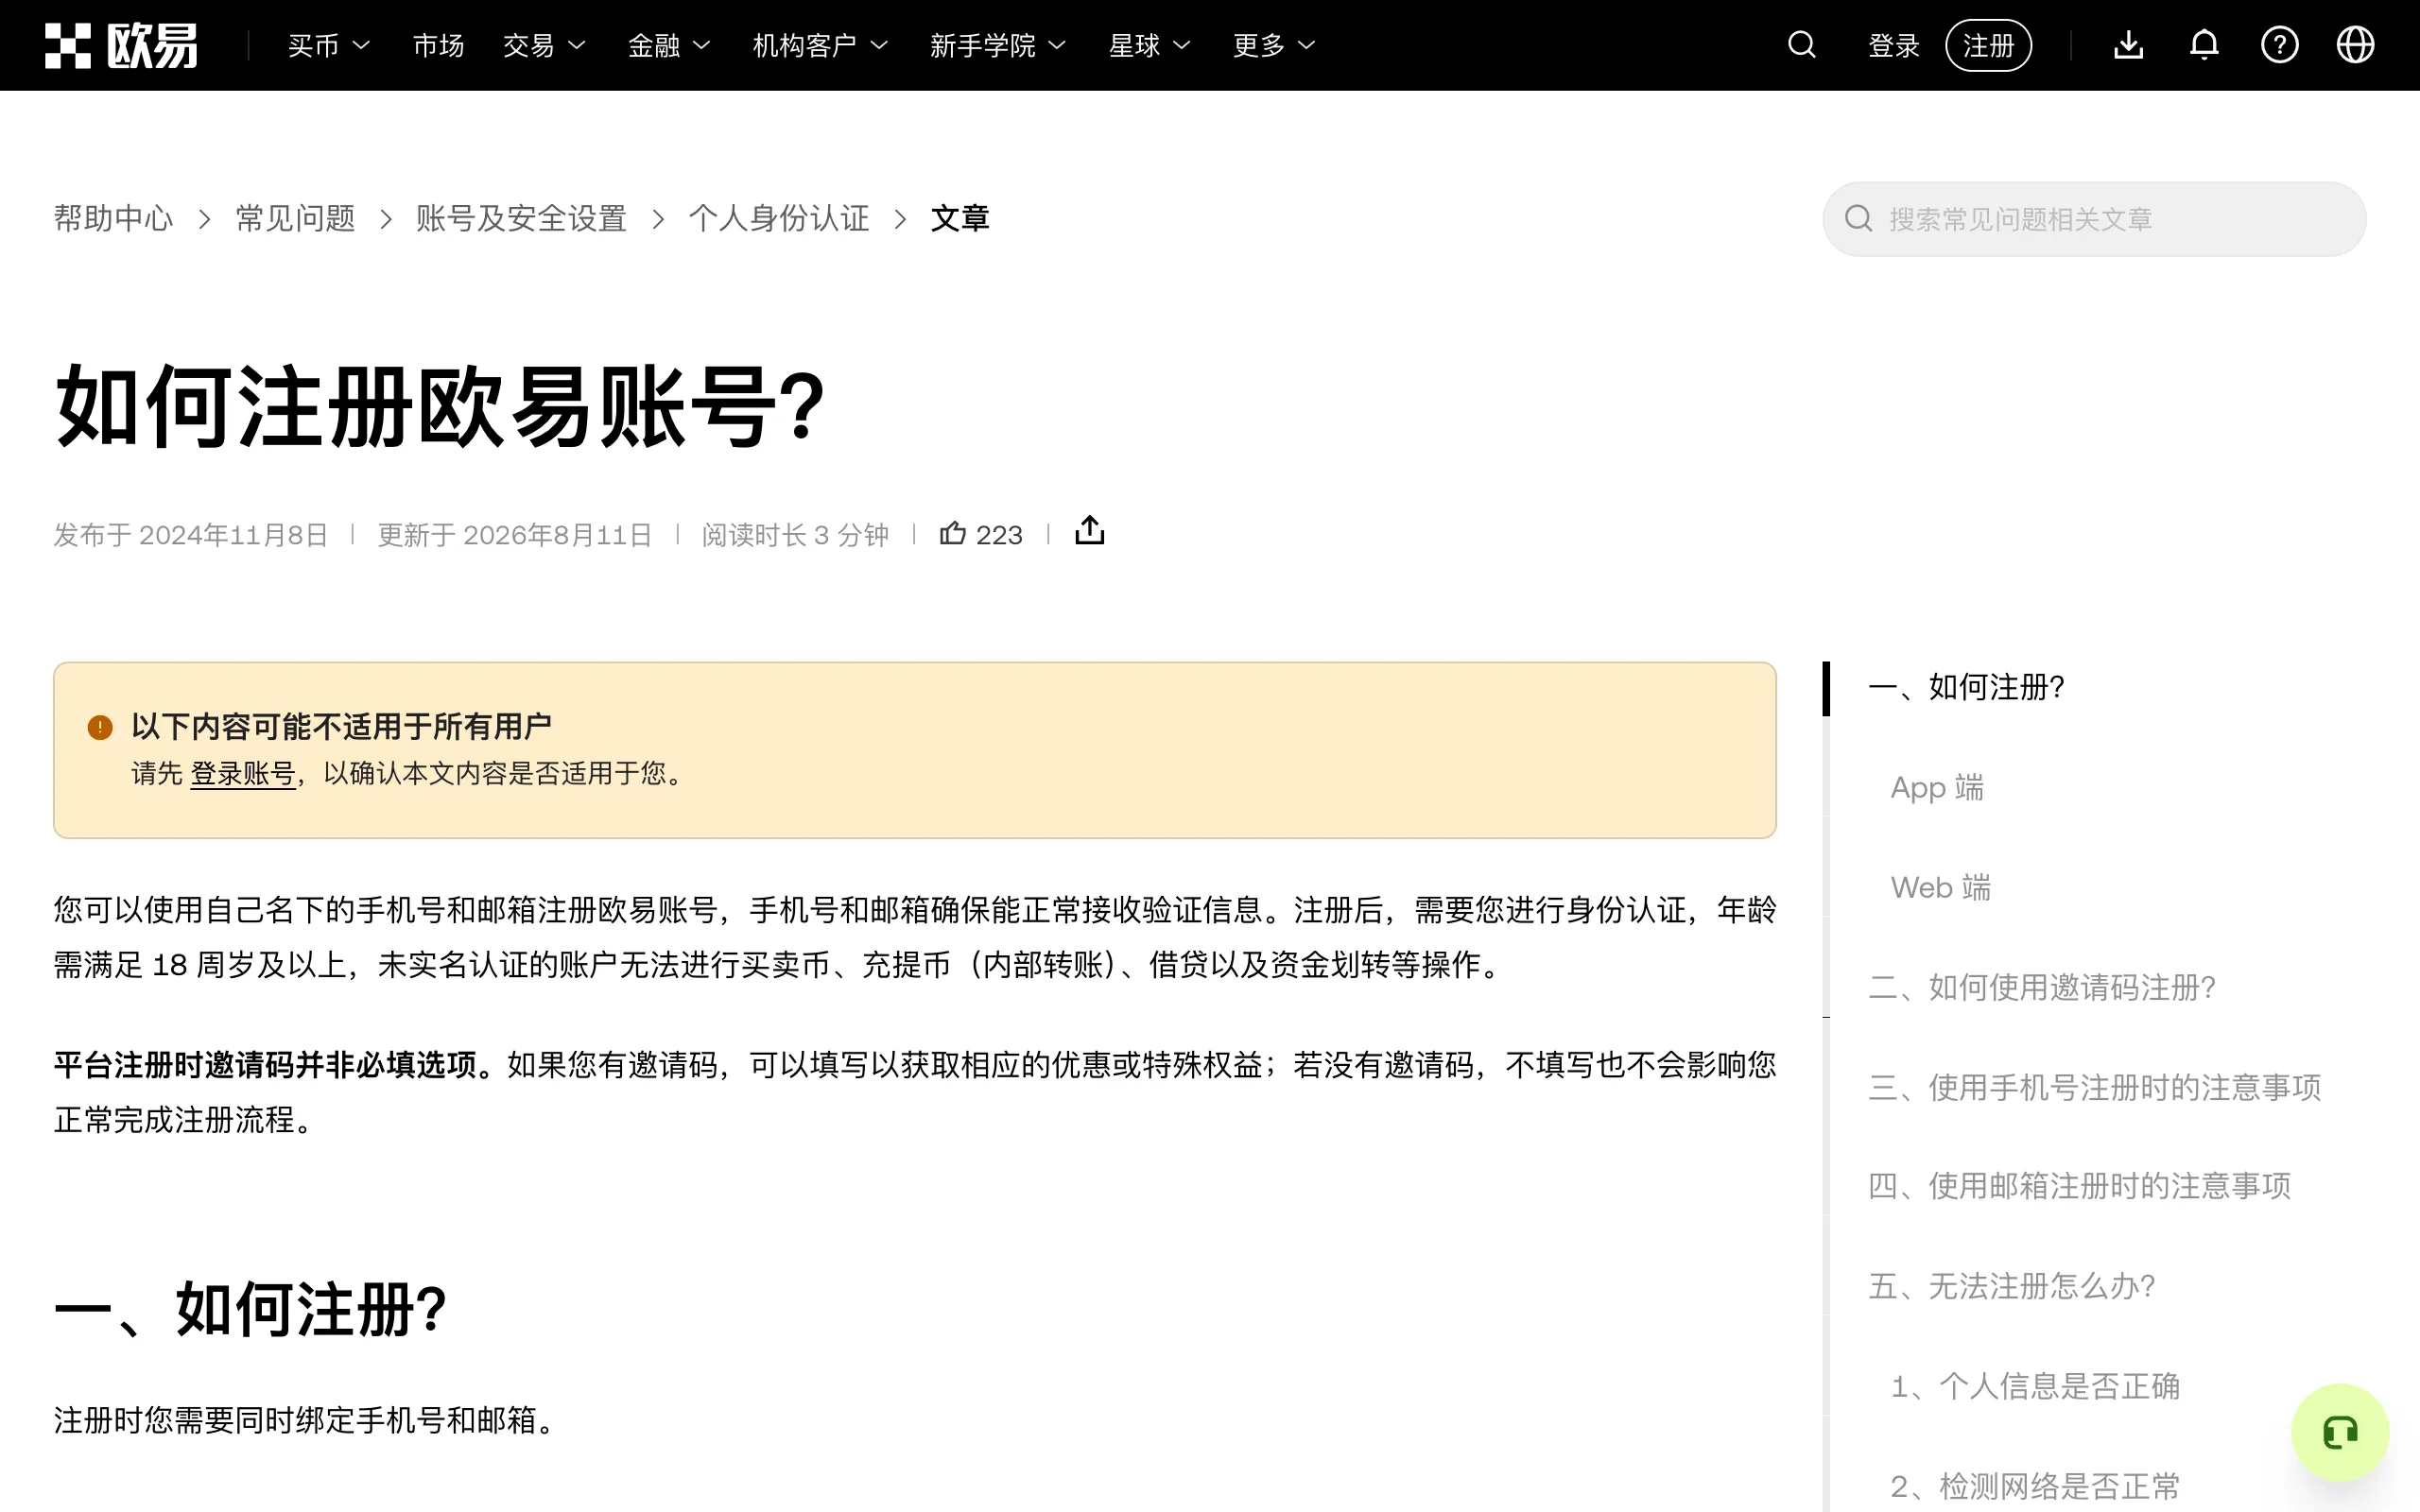The height and width of the screenshot is (1512, 2420).
Task: Click the 登录账号 link in the notice banner
Action: (x=243, y=774)
